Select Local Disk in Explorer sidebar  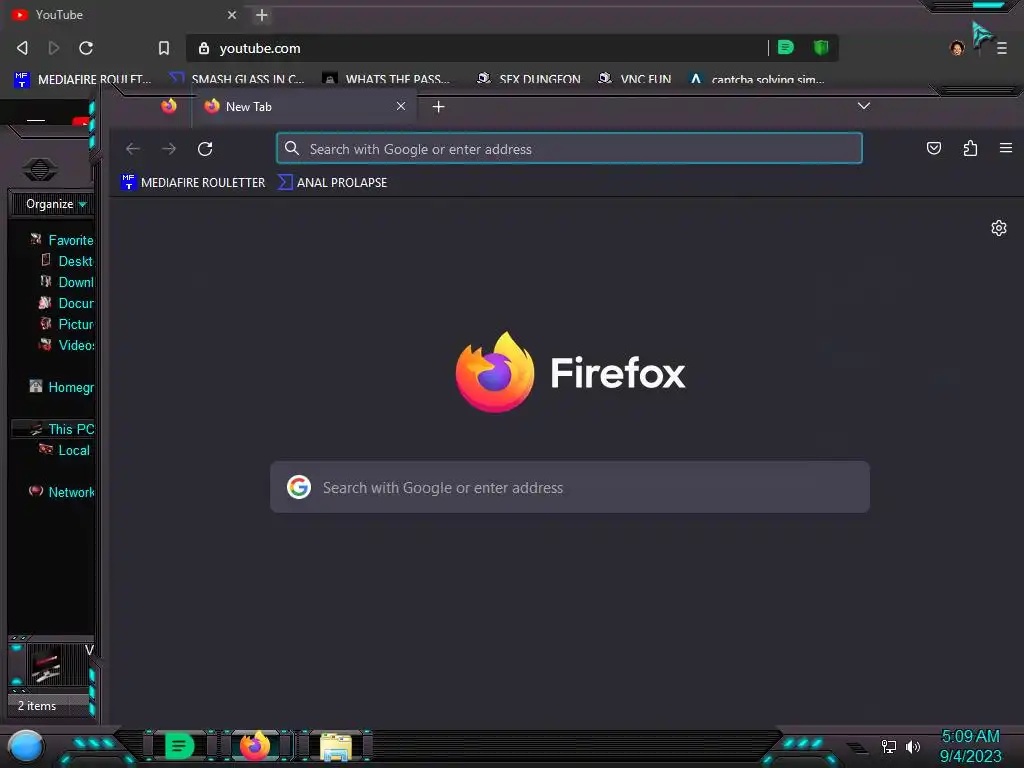tap(65, 450)
